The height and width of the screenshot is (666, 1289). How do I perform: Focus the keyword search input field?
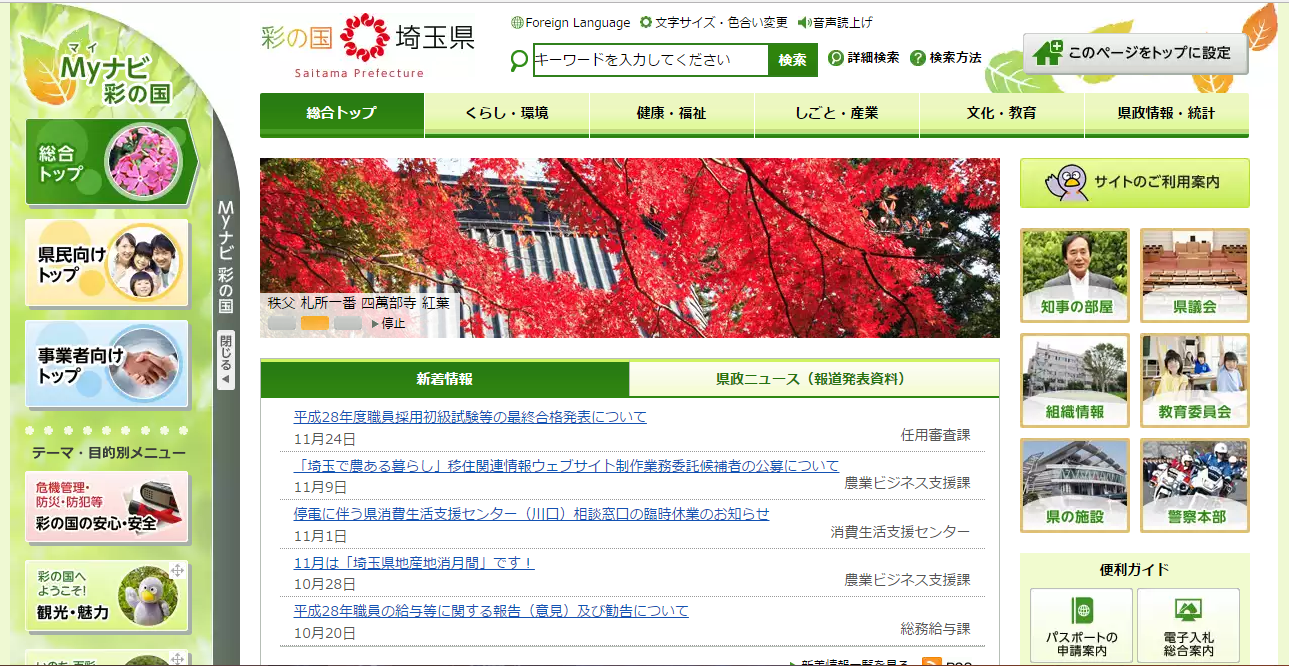651,60
